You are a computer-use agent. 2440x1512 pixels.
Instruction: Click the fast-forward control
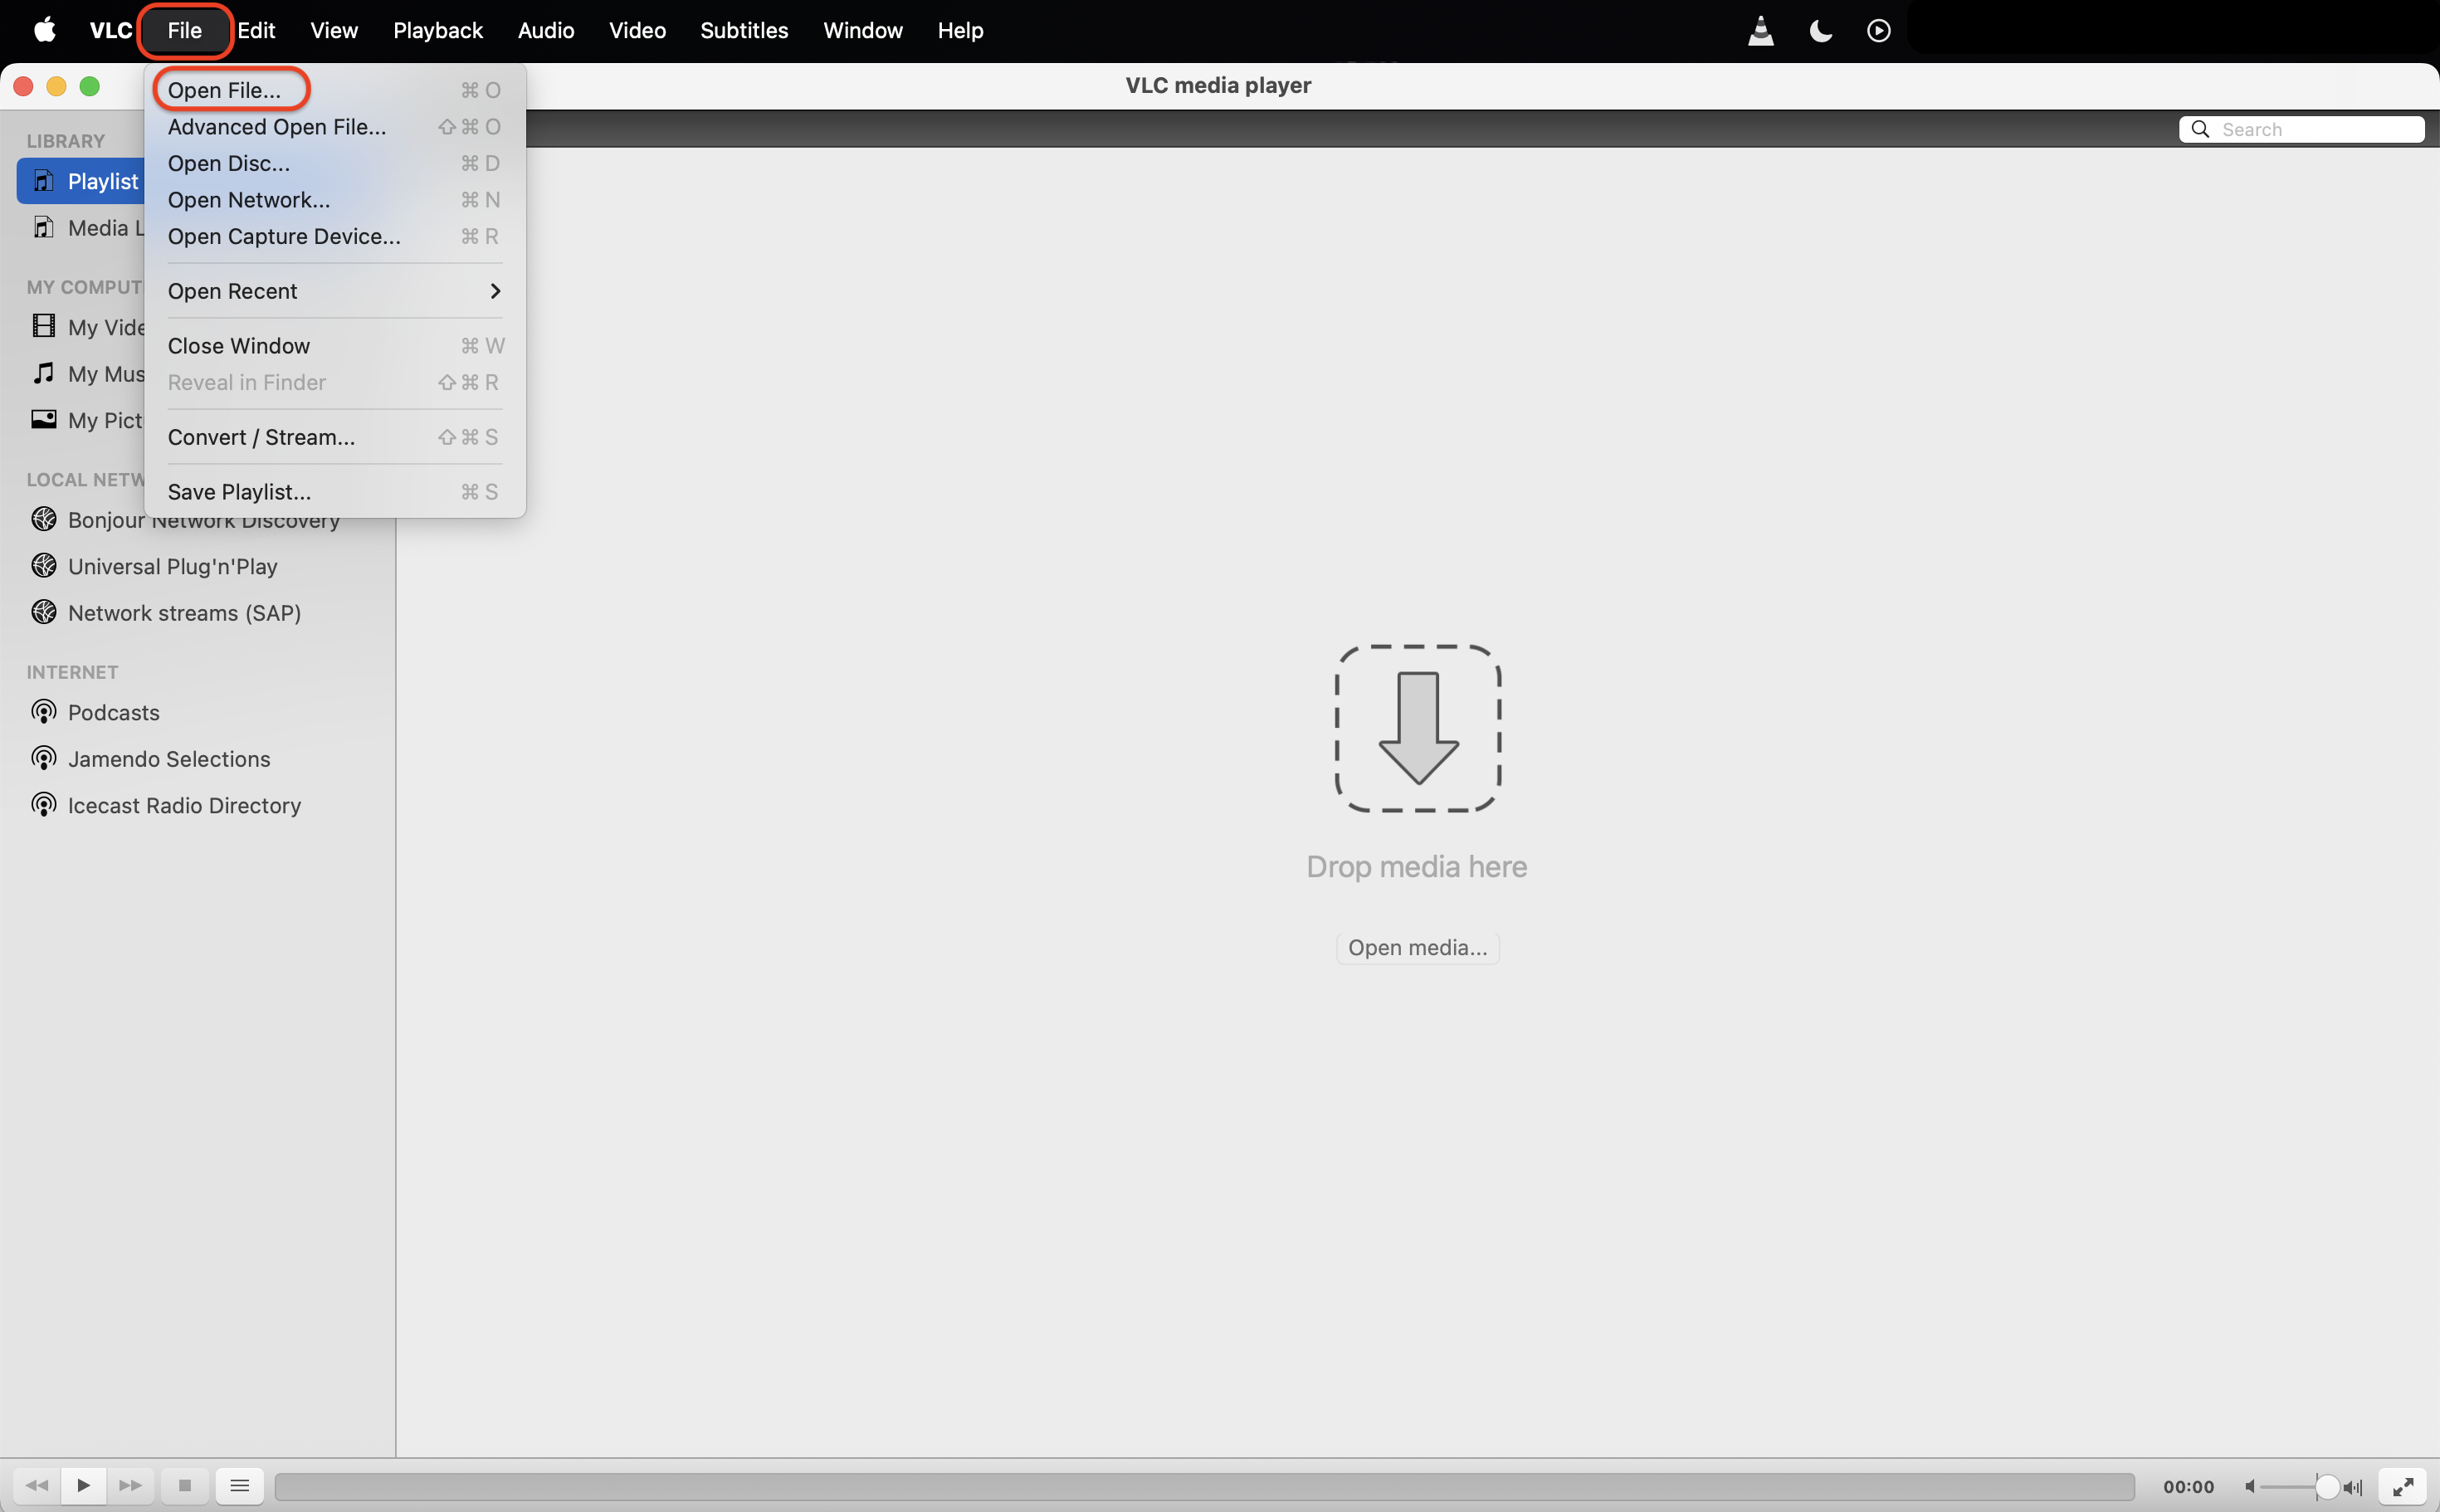130,1486
